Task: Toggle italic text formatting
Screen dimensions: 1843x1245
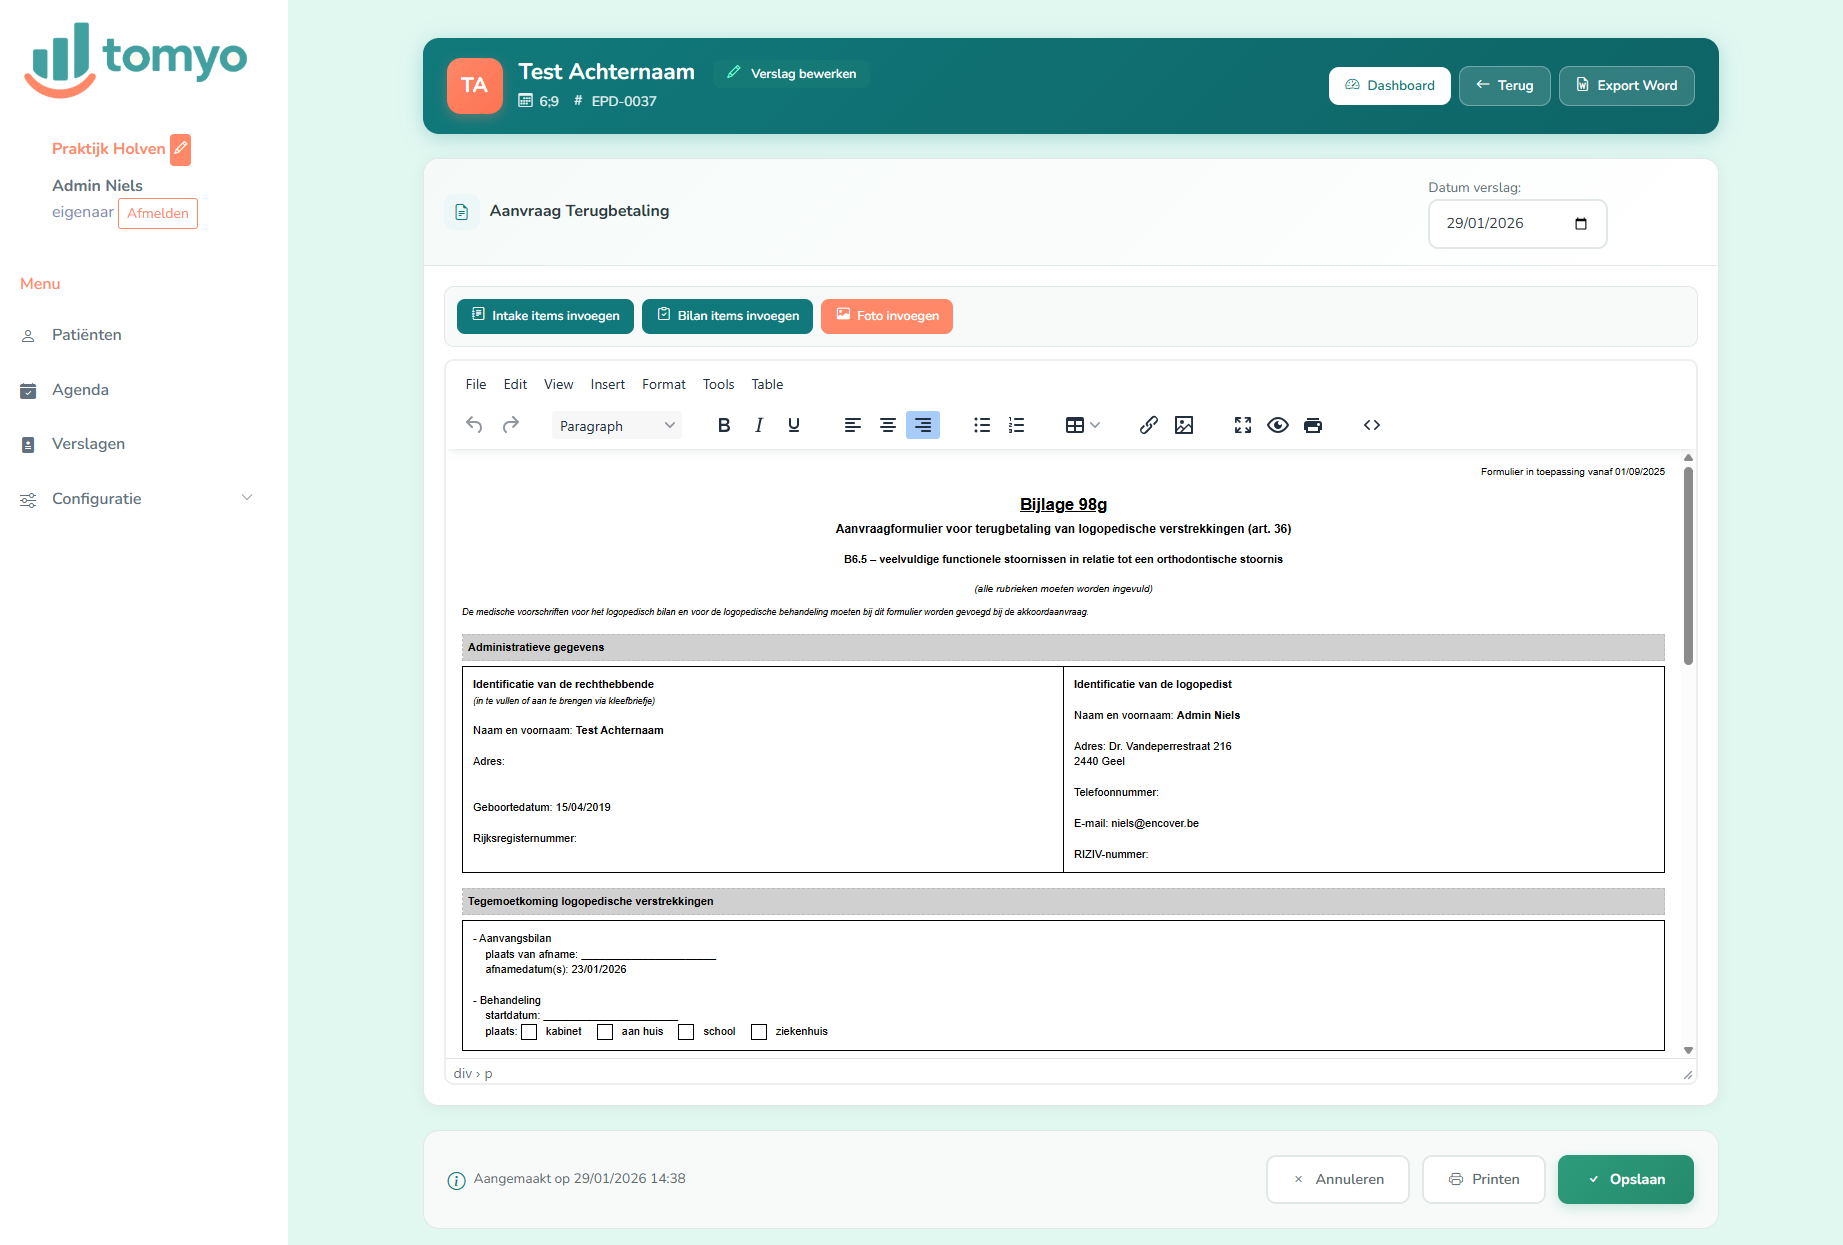Action: (x=759, y=425)
